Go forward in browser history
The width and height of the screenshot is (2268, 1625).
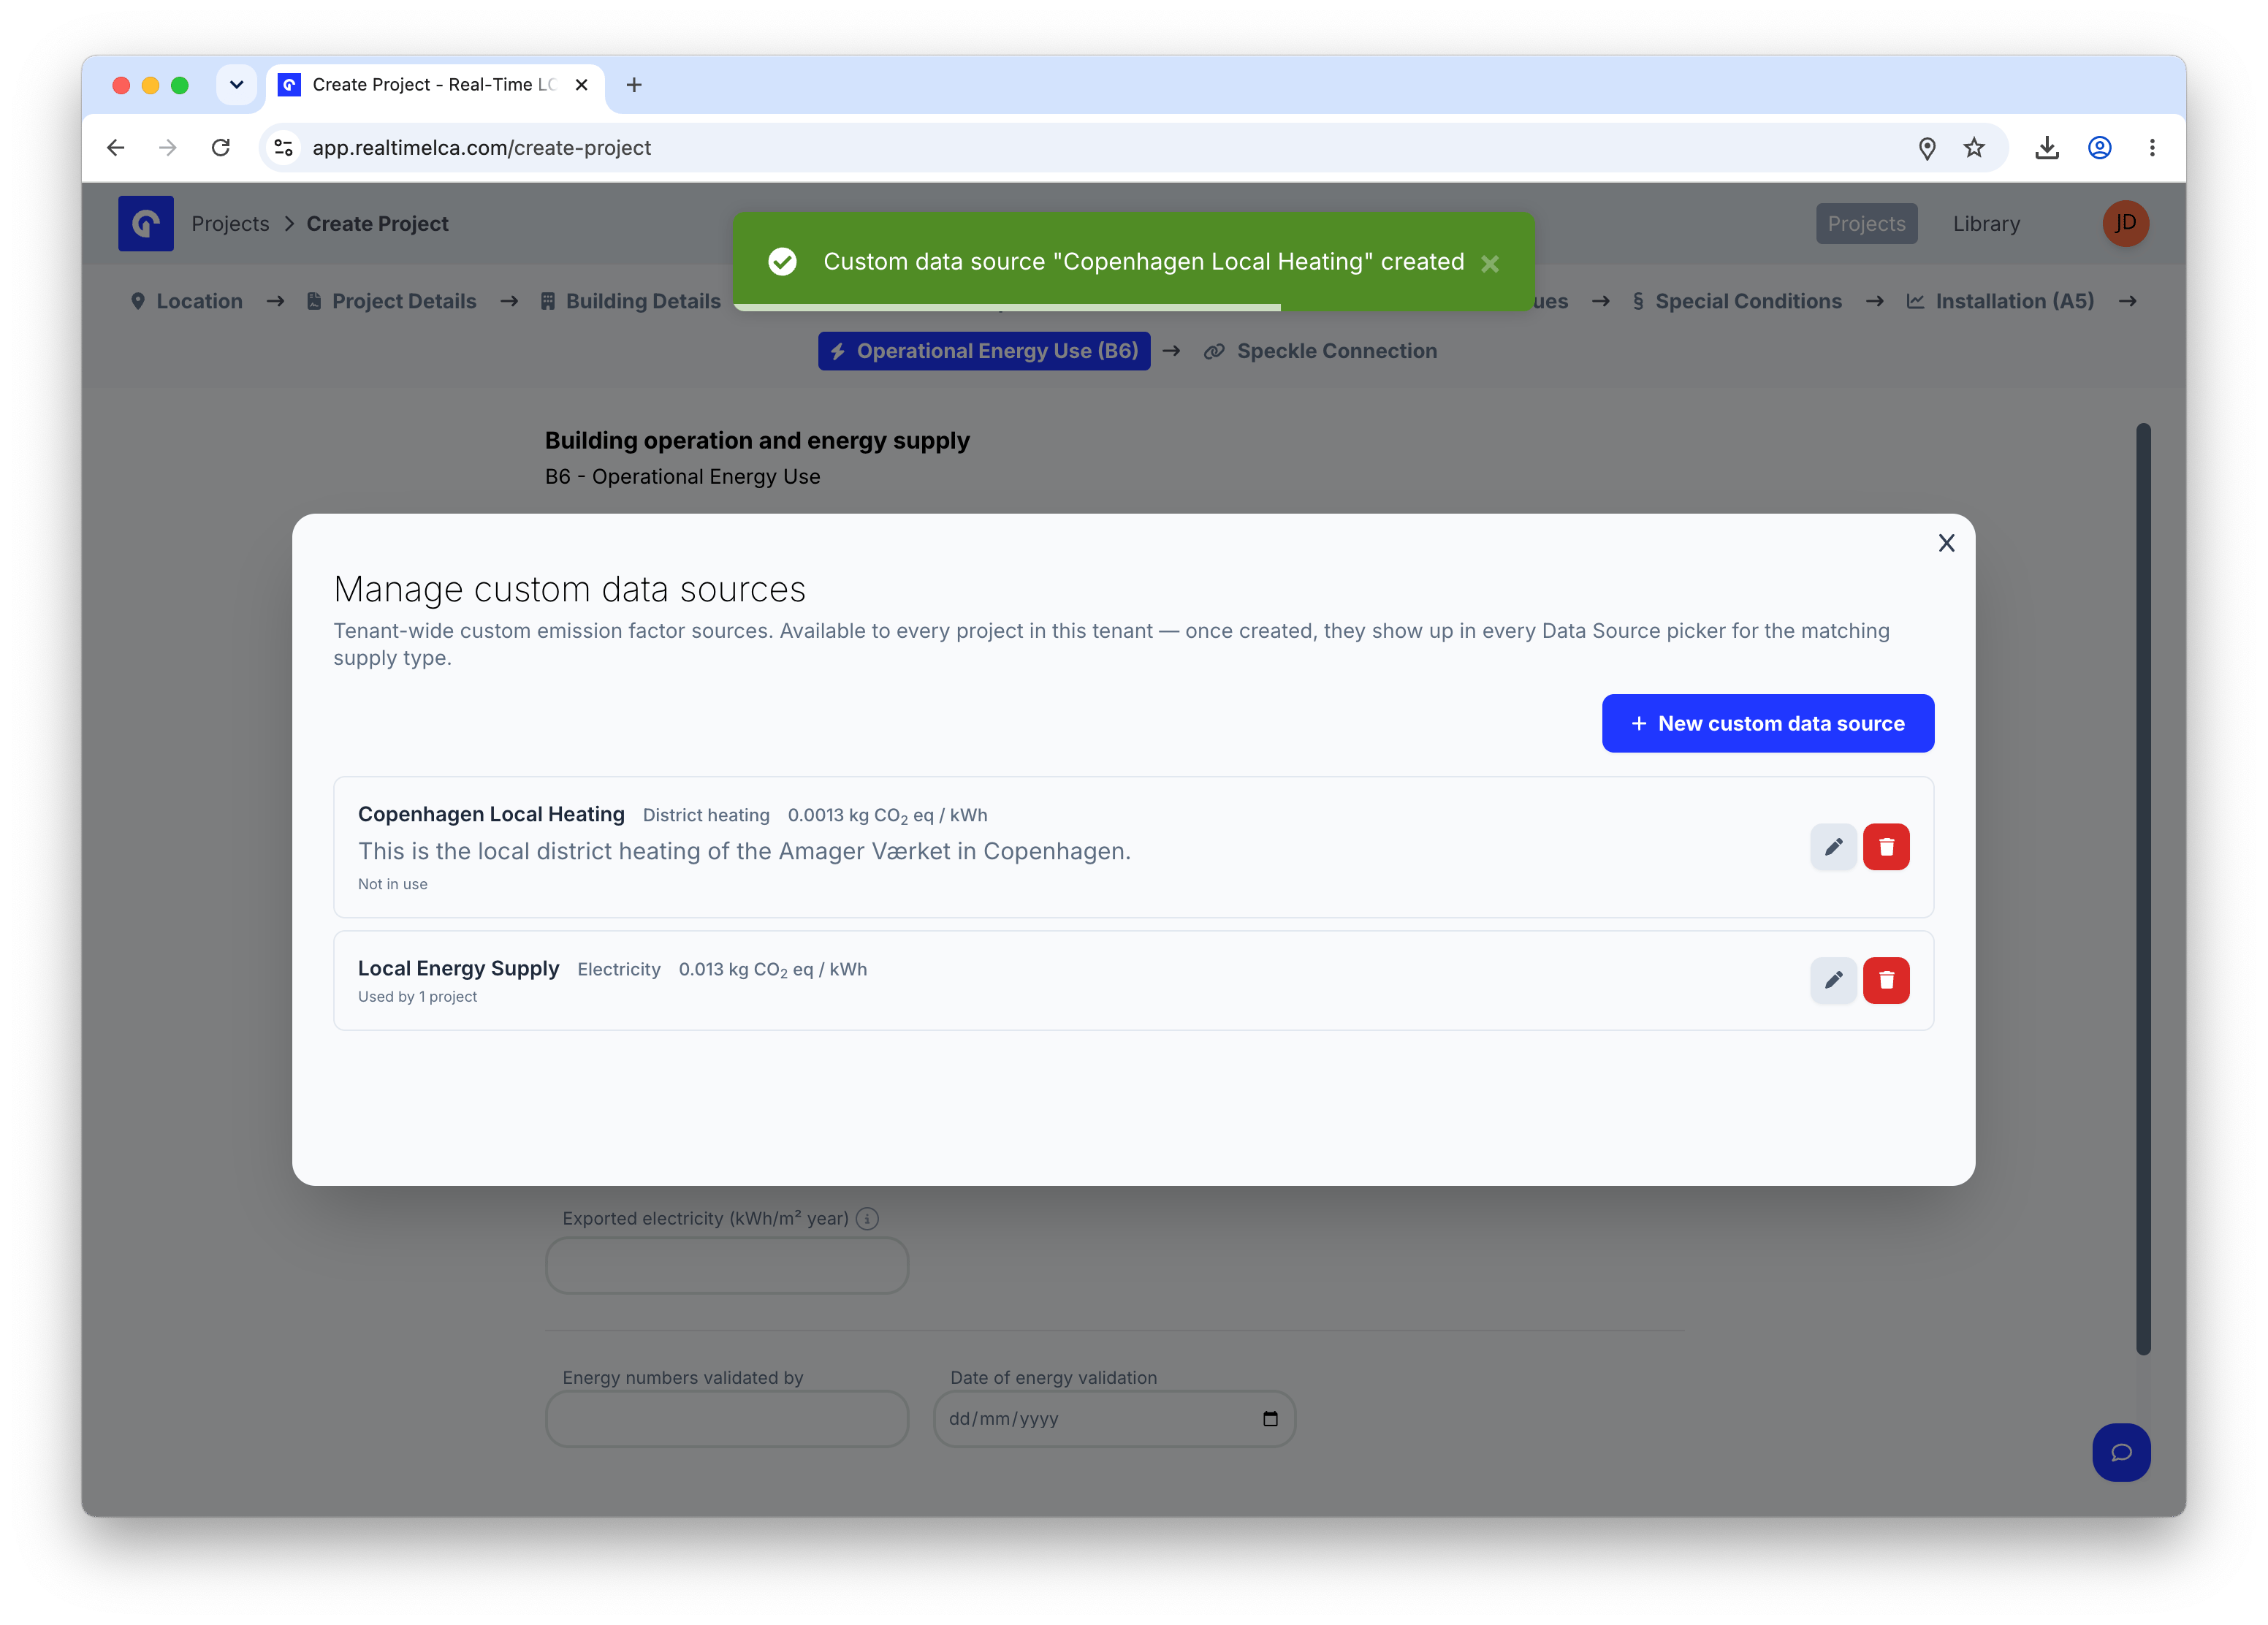(x=168, y=148)
